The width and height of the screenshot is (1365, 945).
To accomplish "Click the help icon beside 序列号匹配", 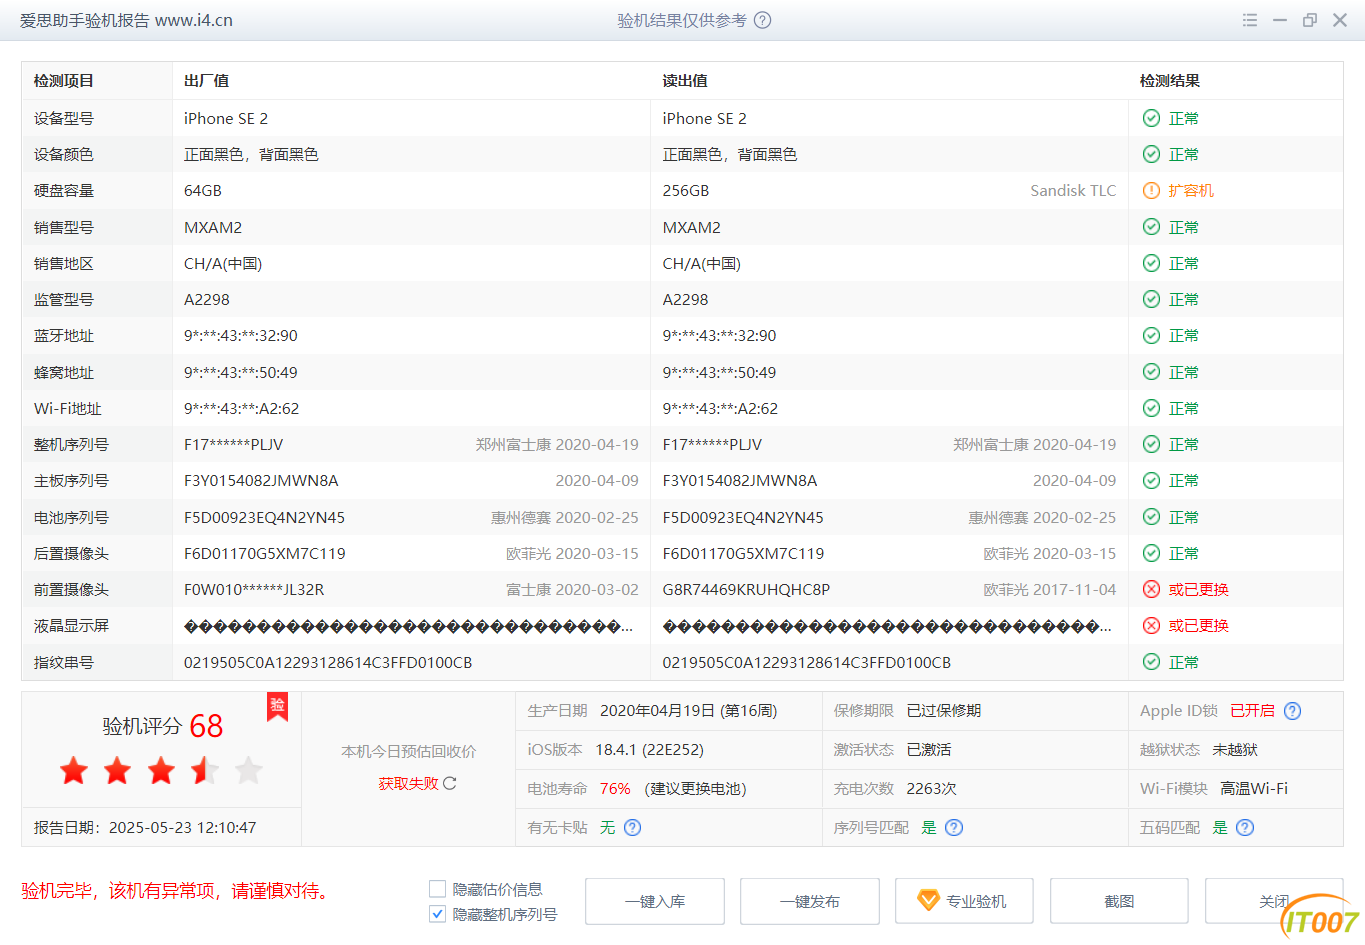I will tap(954, 827).
